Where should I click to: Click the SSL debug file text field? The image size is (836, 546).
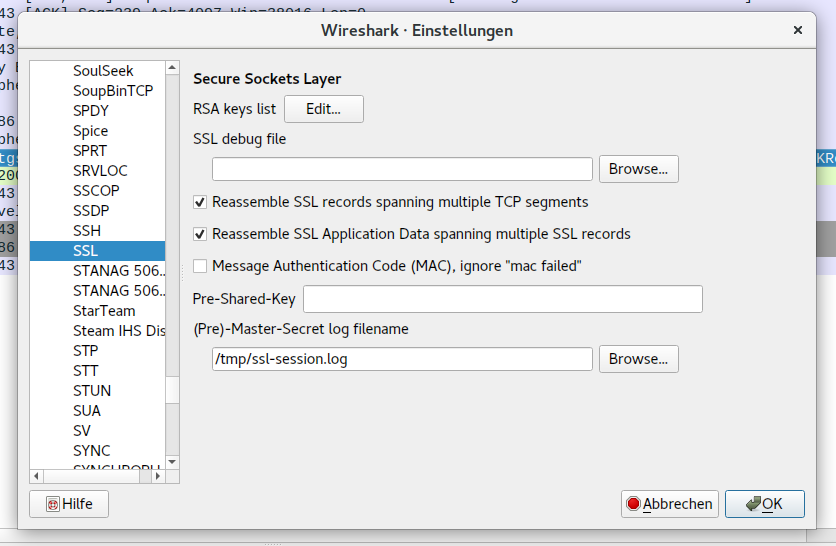[402, 169]
